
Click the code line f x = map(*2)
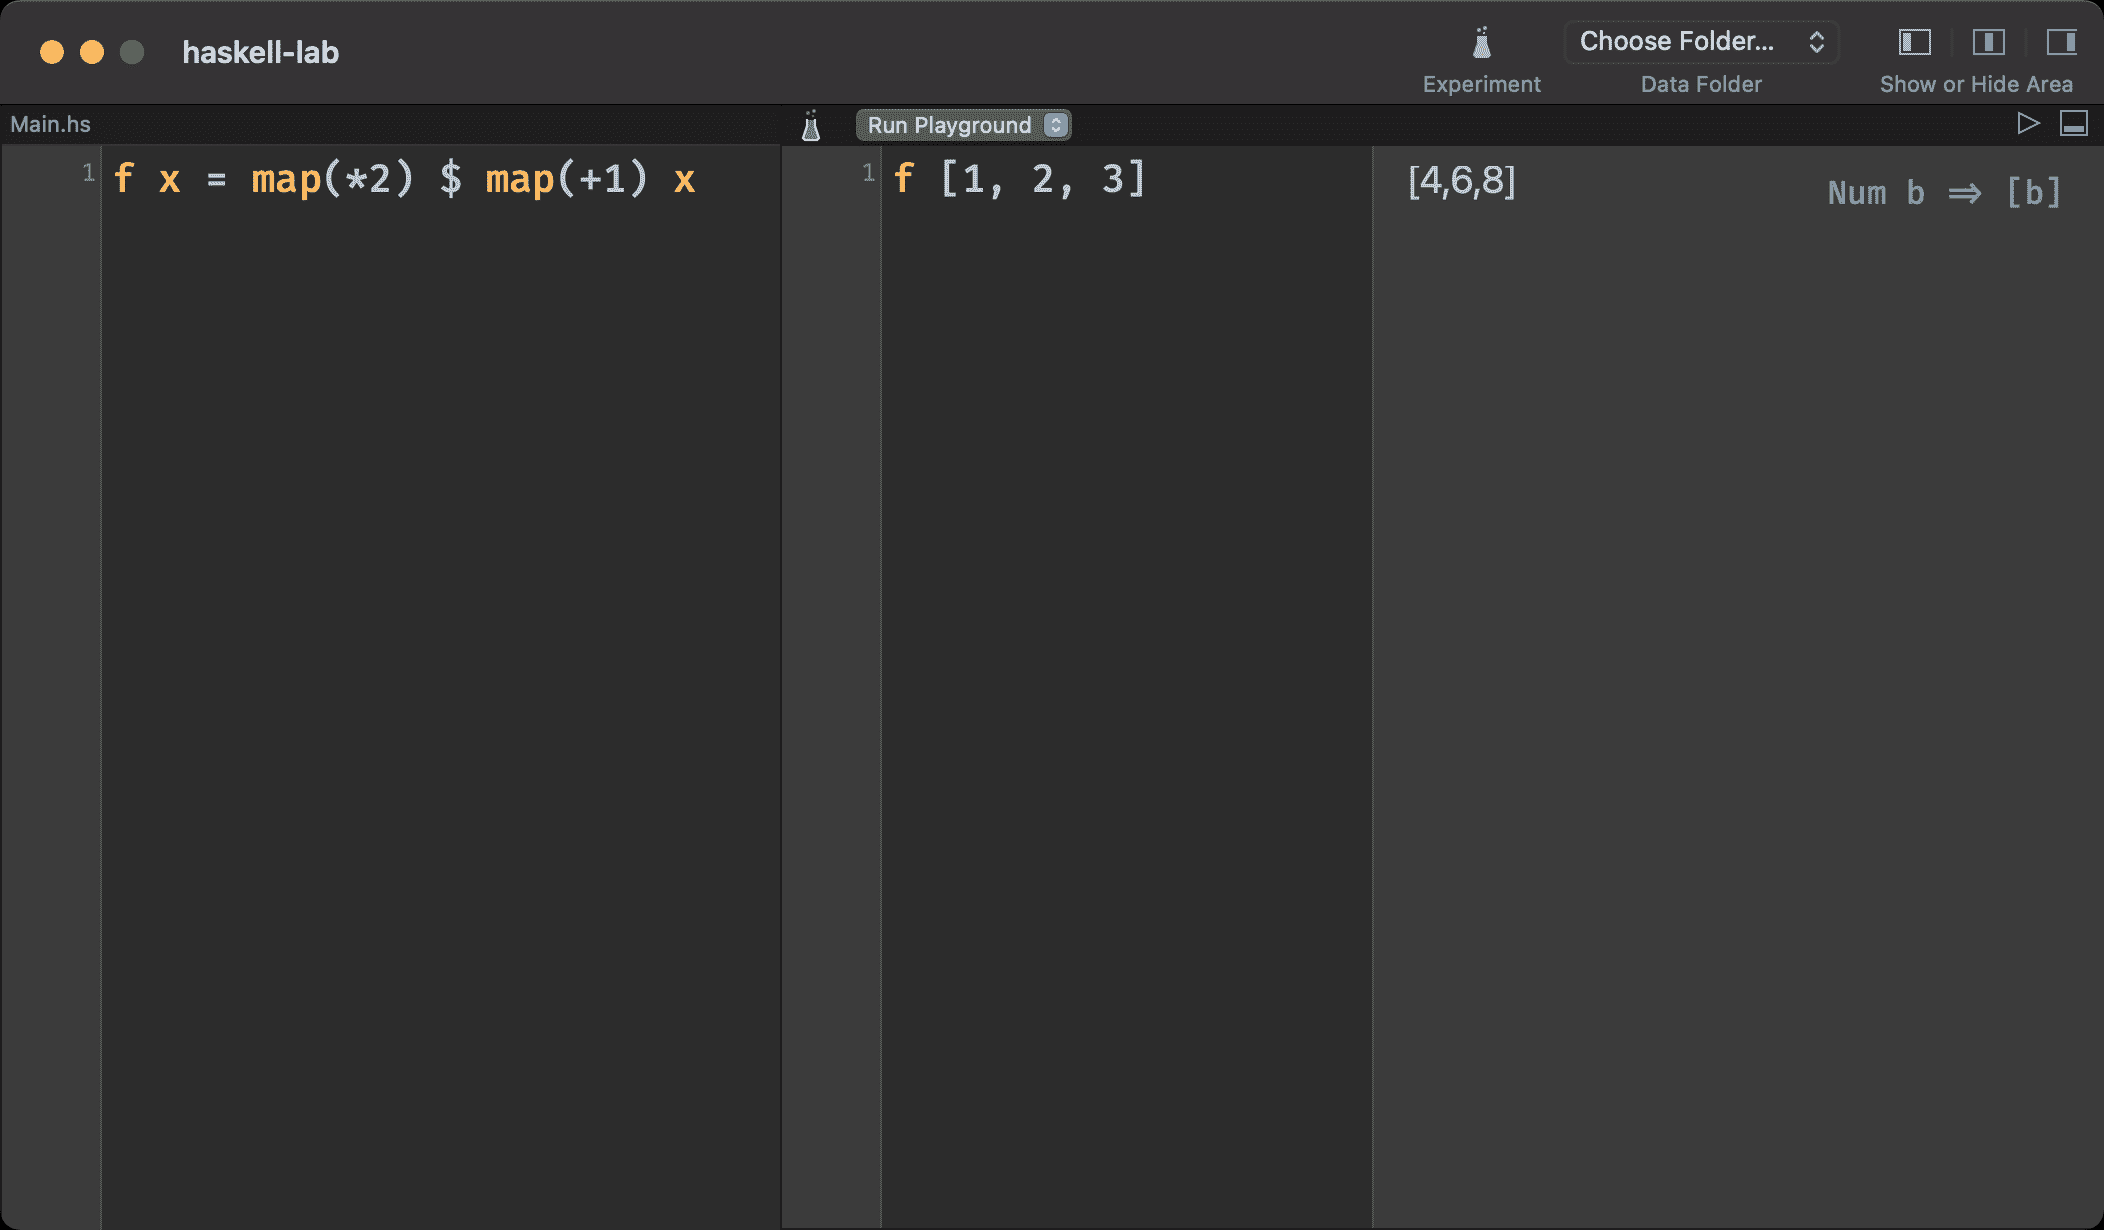tap(404, 179)
